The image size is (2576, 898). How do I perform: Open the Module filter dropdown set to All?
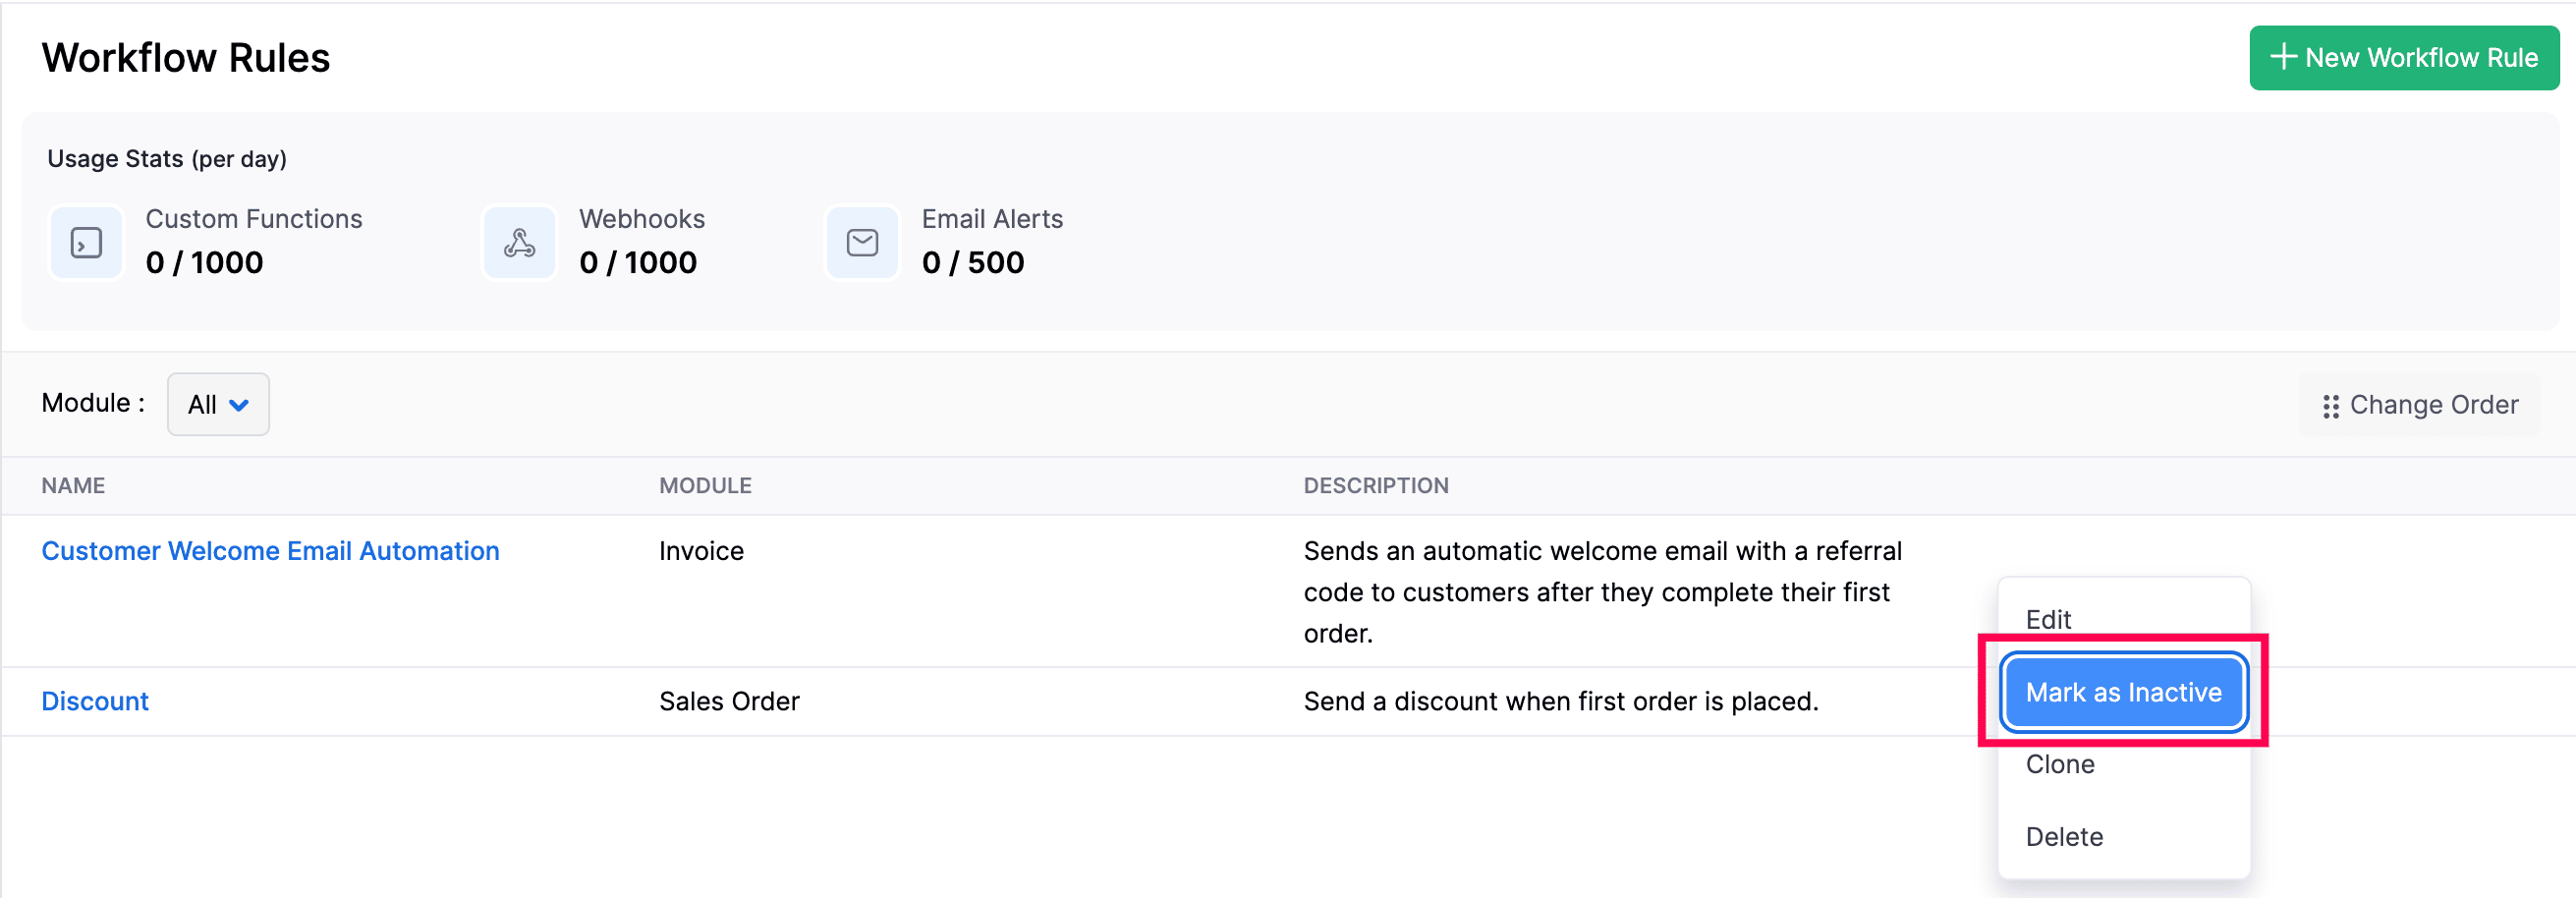(218, 404)
